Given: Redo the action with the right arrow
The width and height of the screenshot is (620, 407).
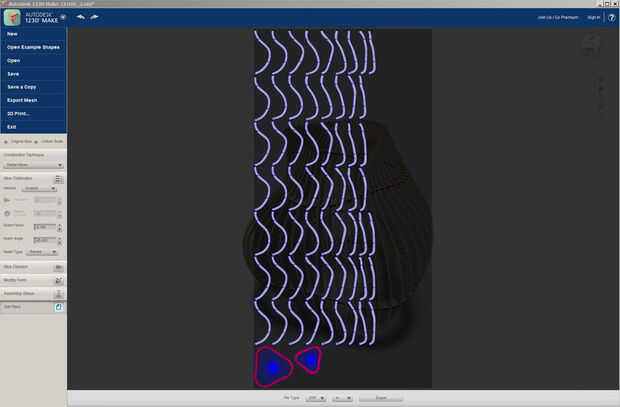Looking at the screenshot, I should (x=95, y=17).
